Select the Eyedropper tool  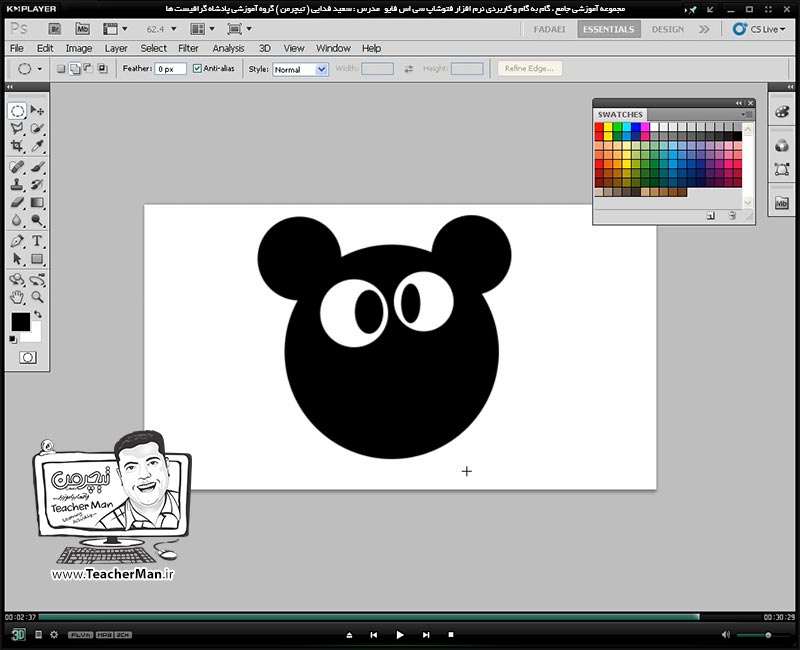click(37, 146)
